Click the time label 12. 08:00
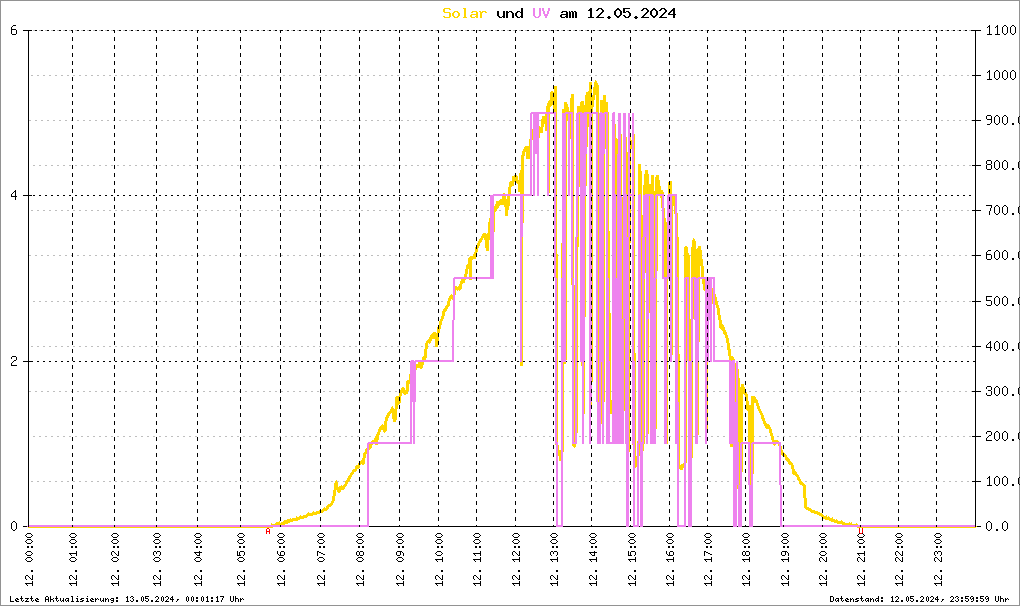Screen dimensions: 1020x606 tap(360, 560)
